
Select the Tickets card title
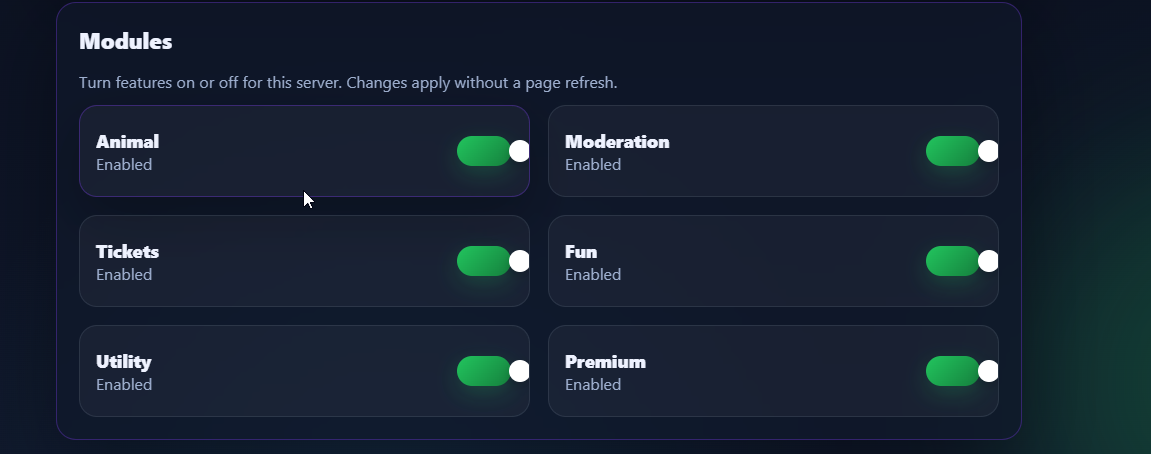127,252
